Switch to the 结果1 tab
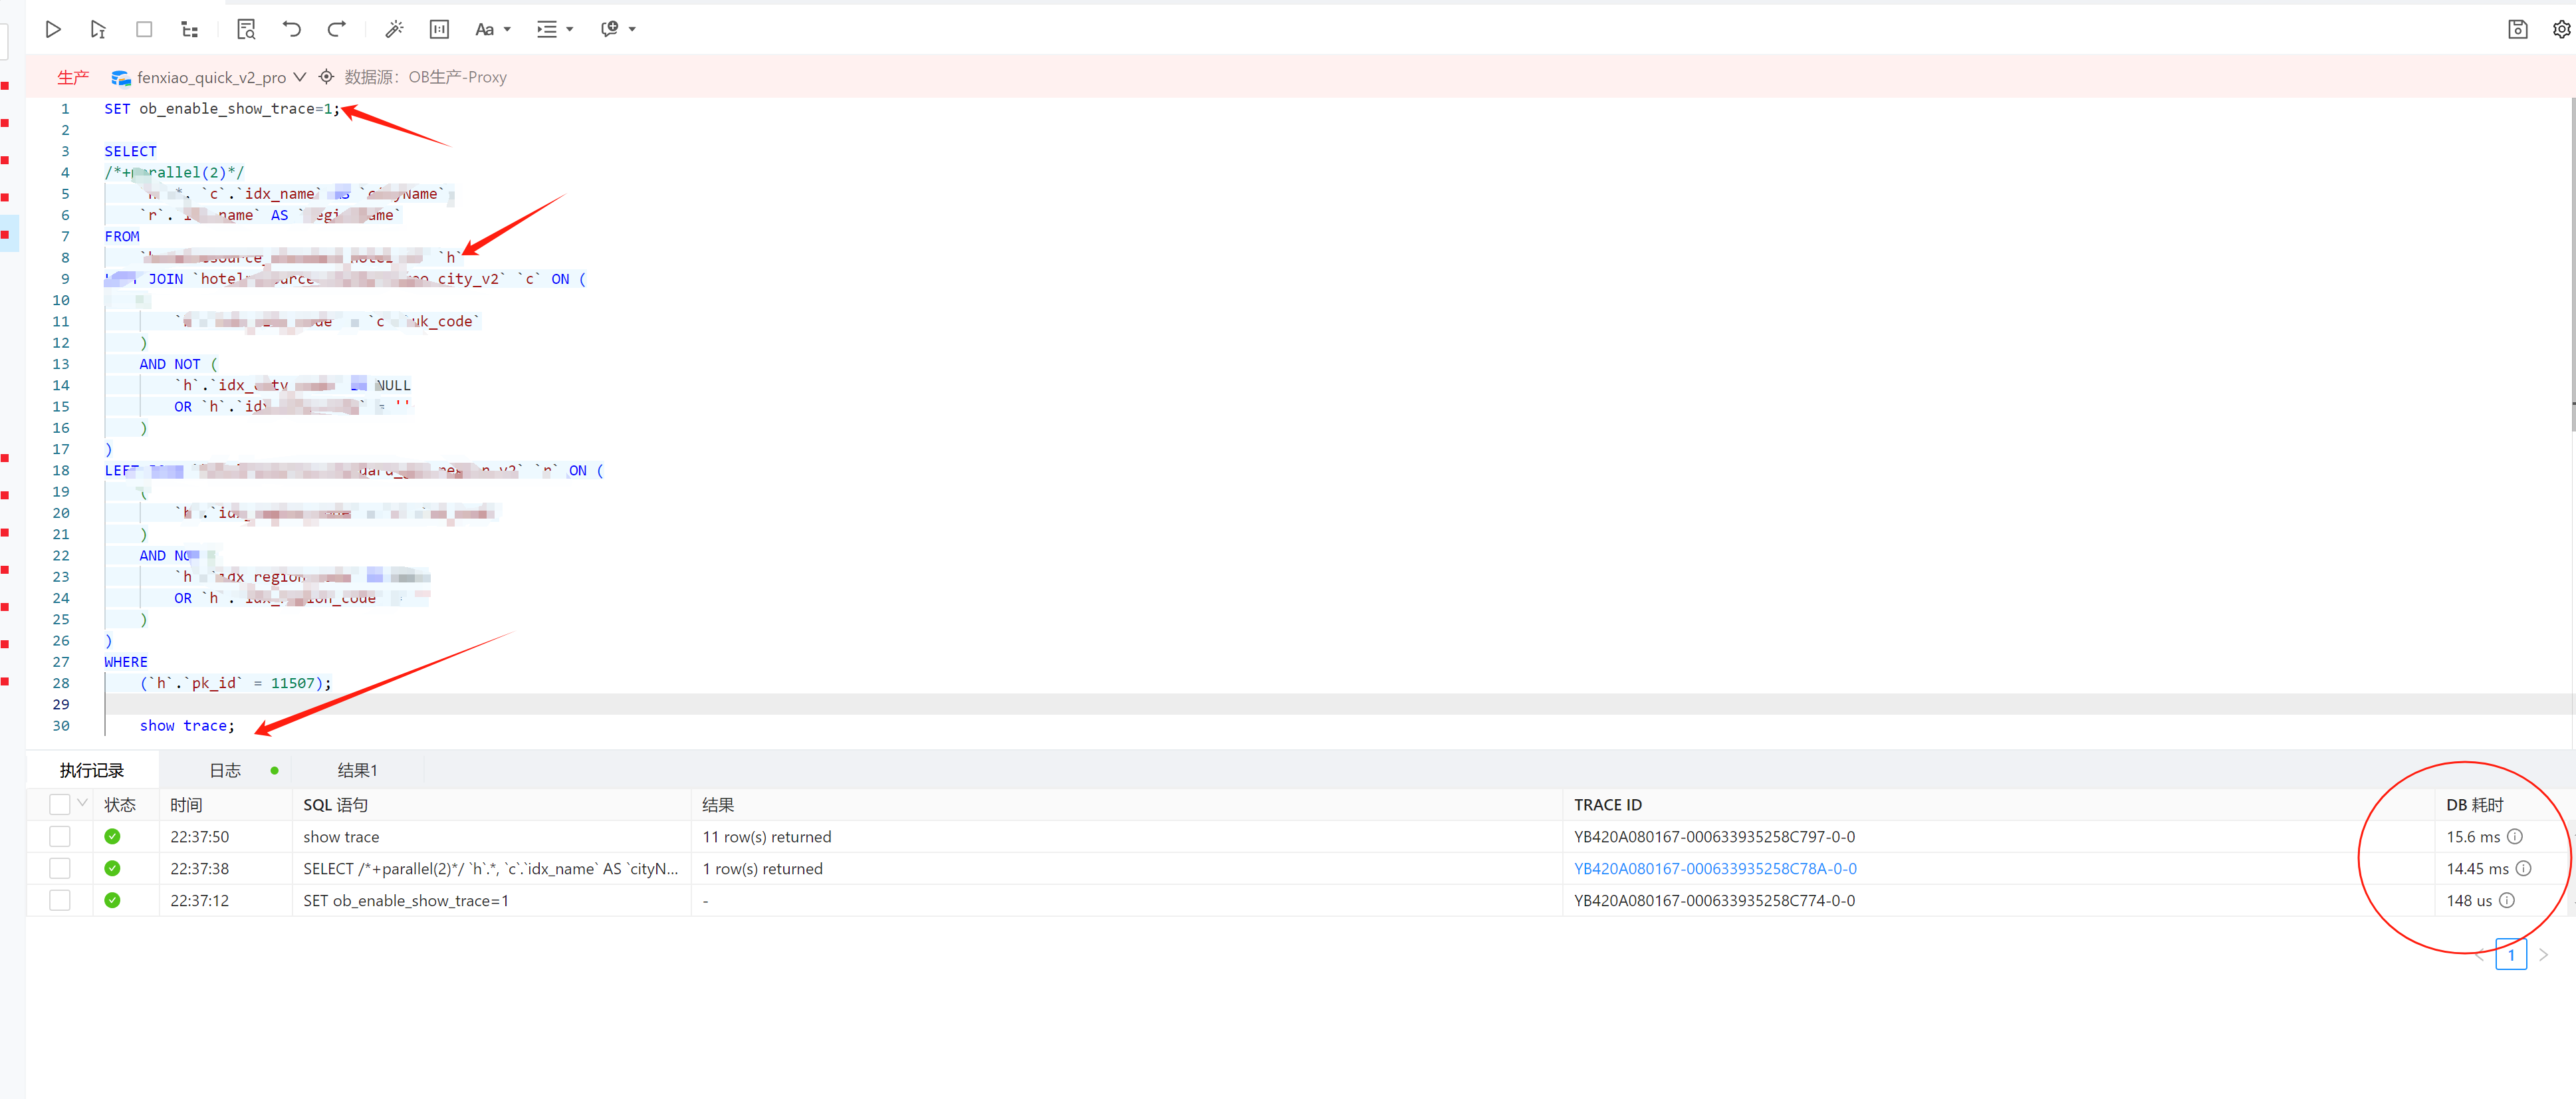This screenshot has height=1099, width=2576. click(357, 771)
